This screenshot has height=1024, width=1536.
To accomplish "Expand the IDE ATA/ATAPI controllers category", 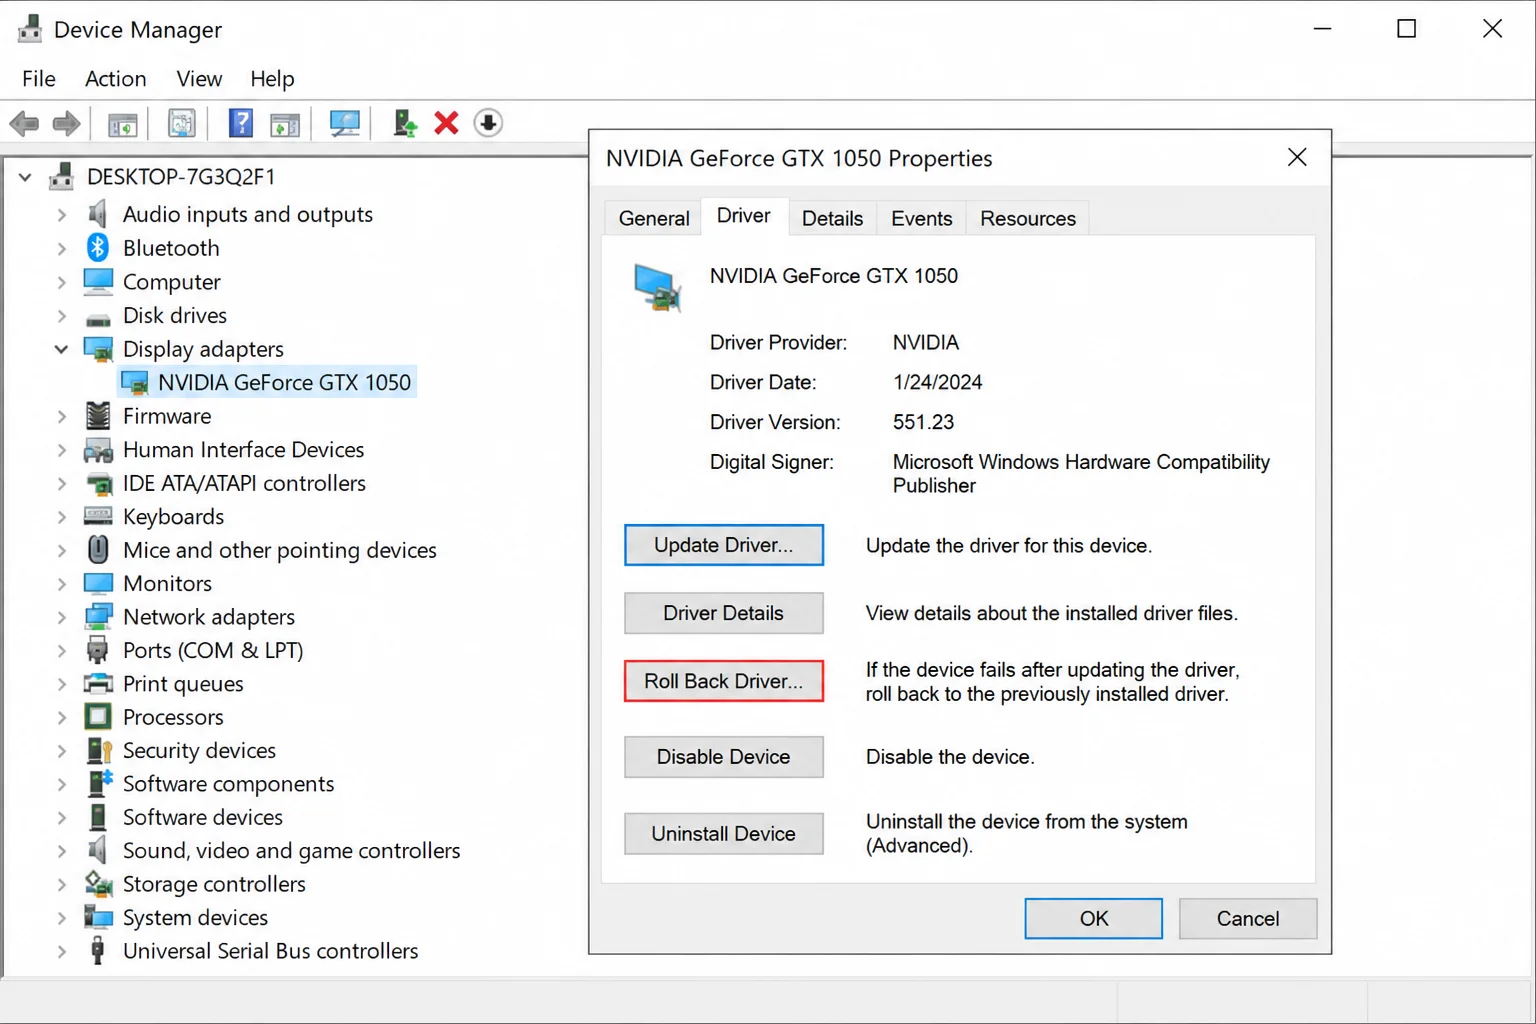I will [x=61, y=483].
